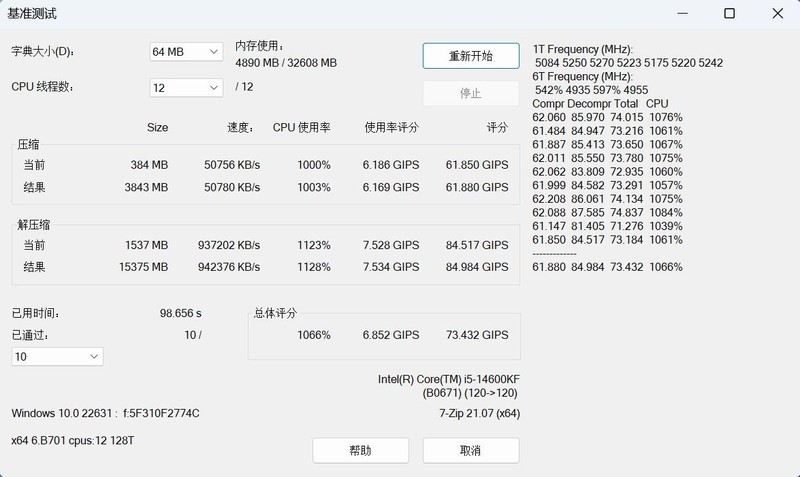Screen dimensions: 800x477
Task: Open the CPU 线程数 dropdown showing 12
Action: [186, 88]
